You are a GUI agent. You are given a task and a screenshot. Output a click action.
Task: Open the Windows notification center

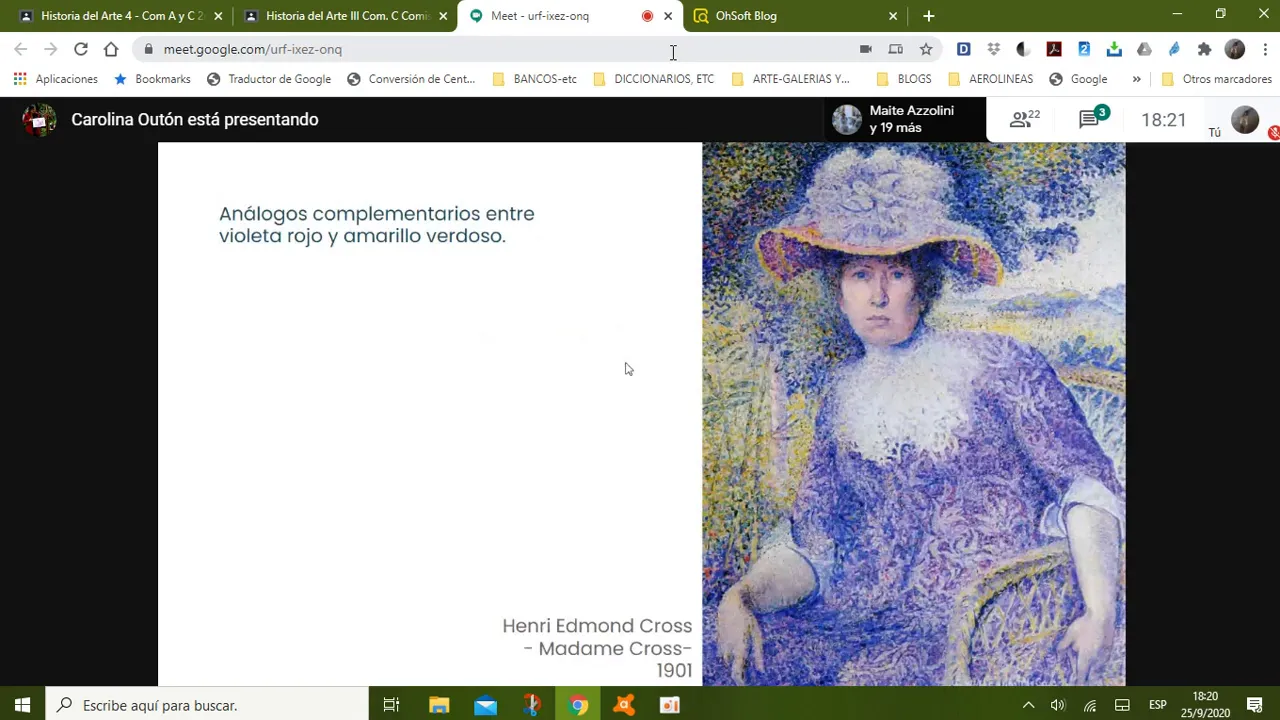click(x=1254, y=705)
